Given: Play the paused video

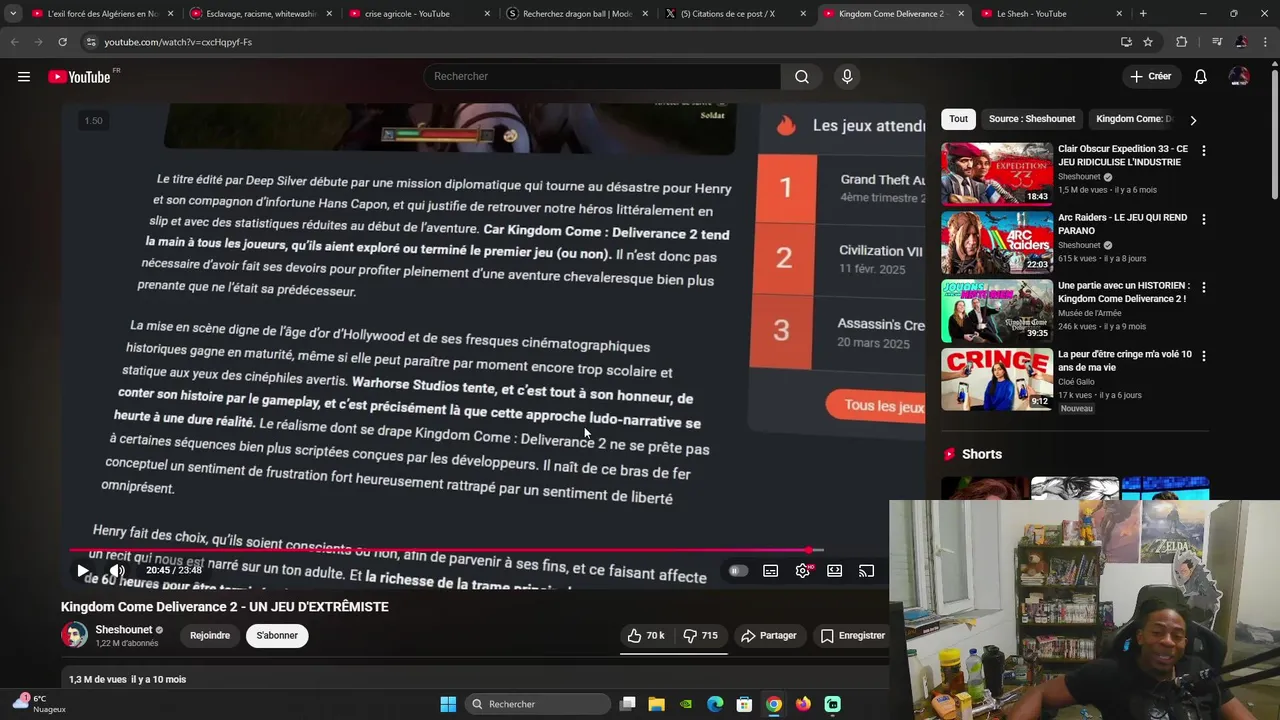Looking at the screenshot, I should 83,571.
